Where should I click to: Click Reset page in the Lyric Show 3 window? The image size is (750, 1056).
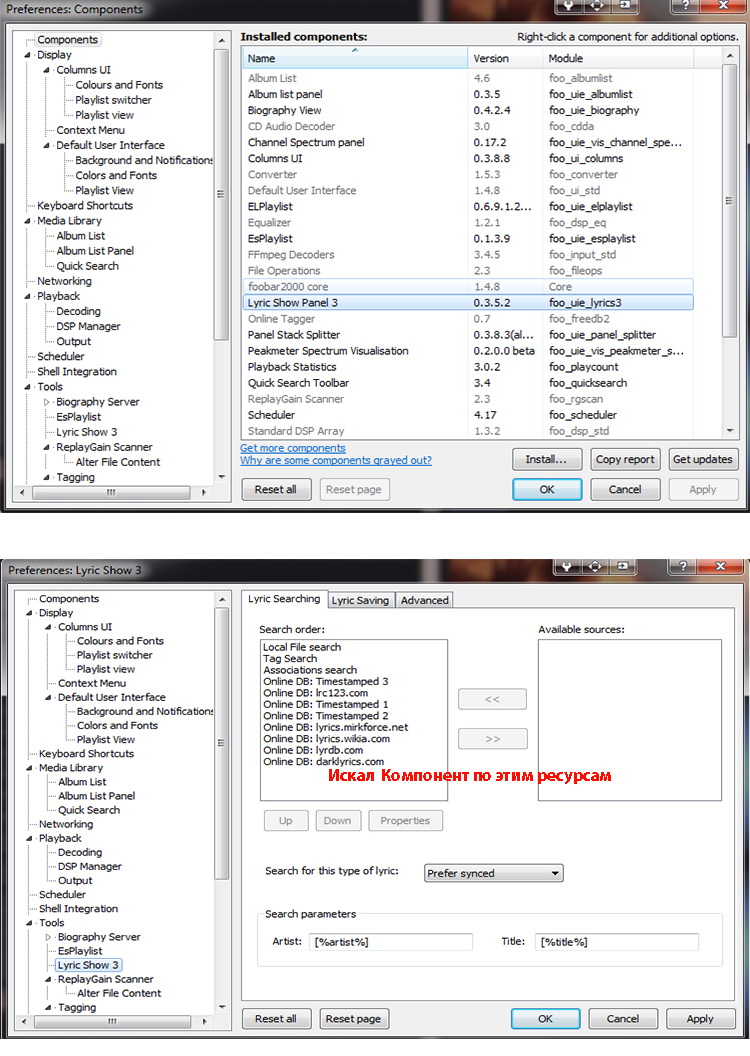point(353,1019)
